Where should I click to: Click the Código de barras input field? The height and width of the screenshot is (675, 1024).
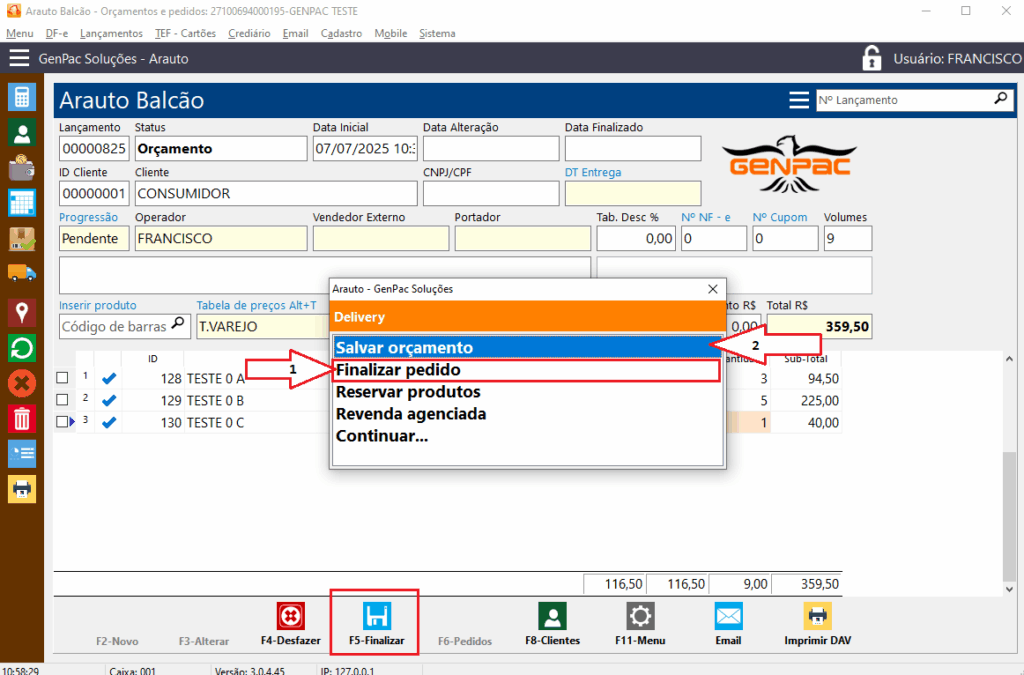[115, 326]
